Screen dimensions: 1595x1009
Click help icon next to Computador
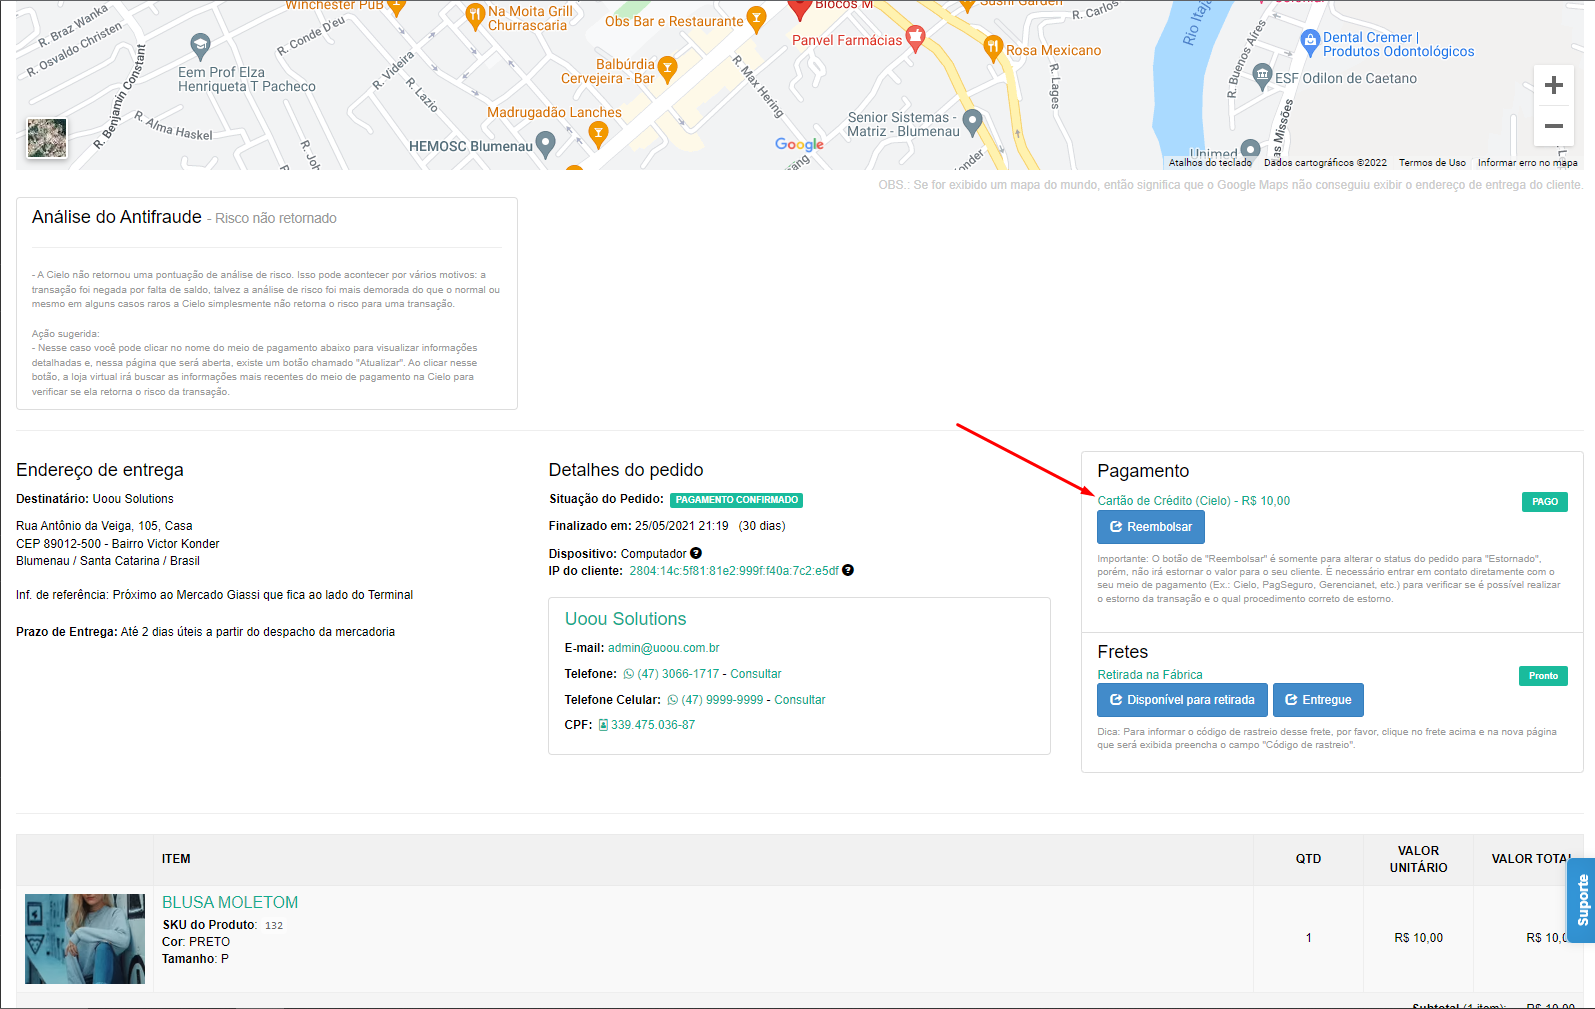(696, 553)
